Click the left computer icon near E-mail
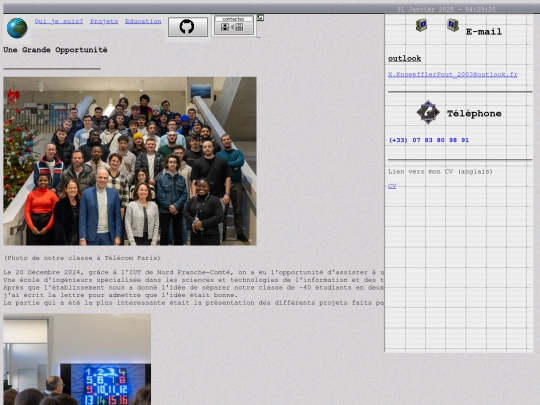Viewport: 540px width, 405px height. pos(422,25)
